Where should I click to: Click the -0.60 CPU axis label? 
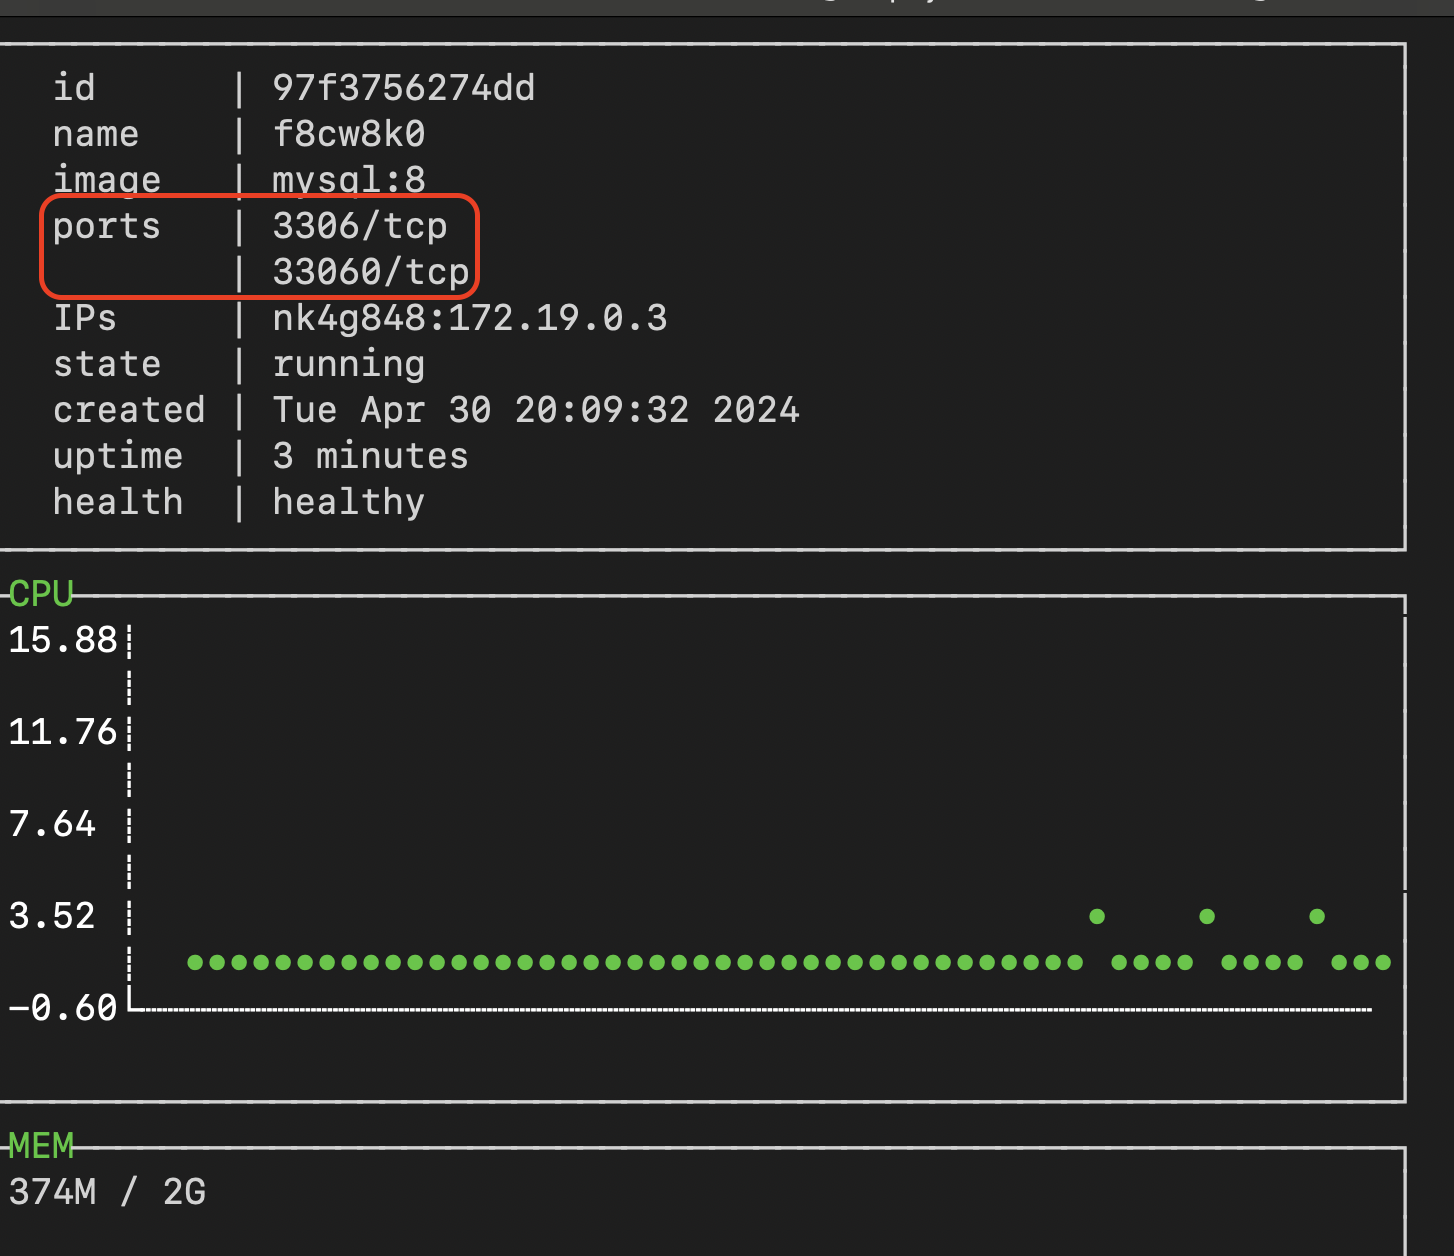click(63, 1008)
